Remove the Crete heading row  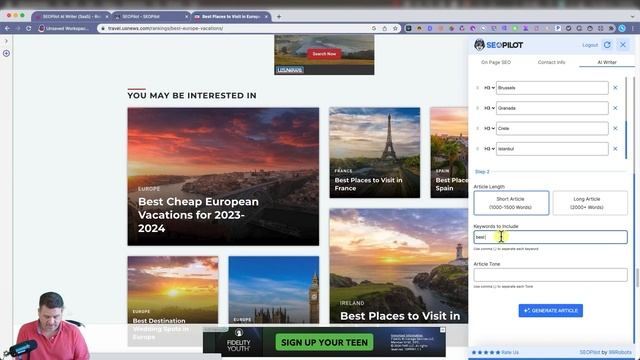point(615,129)
